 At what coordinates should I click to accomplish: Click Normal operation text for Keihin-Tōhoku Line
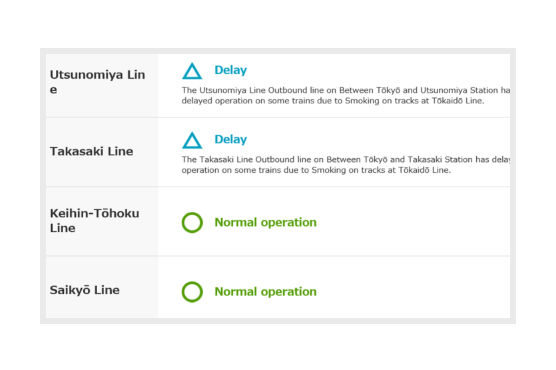(266, 222)
